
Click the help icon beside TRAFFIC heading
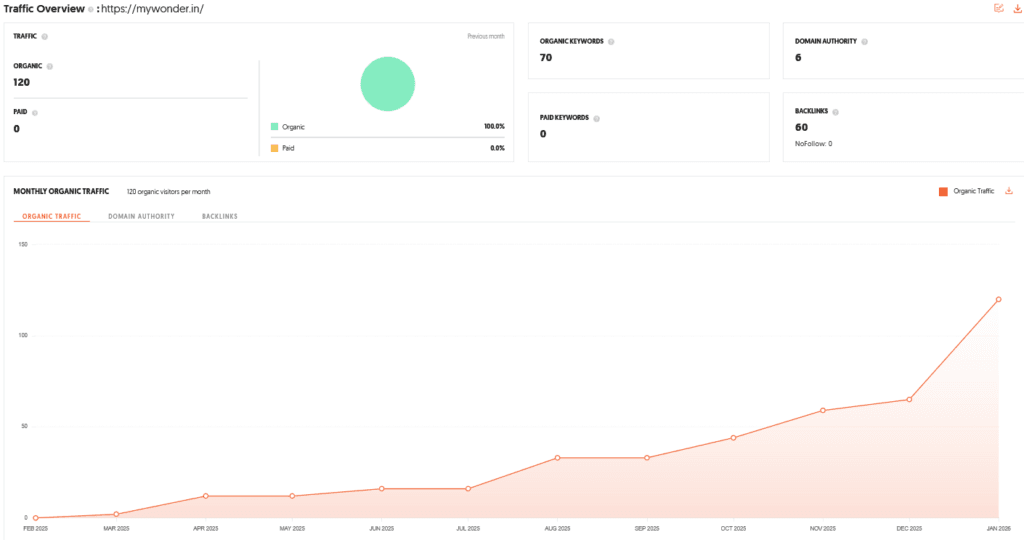[44, 37]
